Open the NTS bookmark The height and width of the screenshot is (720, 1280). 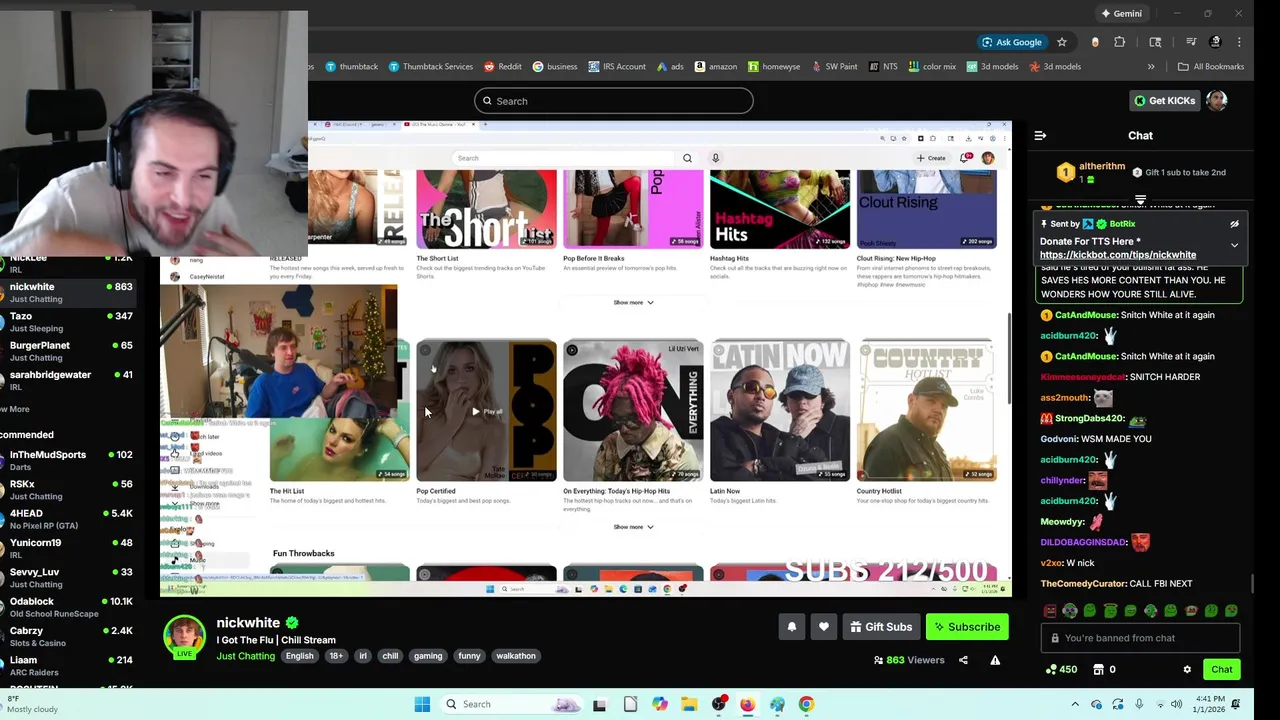(x=883, y=67)
